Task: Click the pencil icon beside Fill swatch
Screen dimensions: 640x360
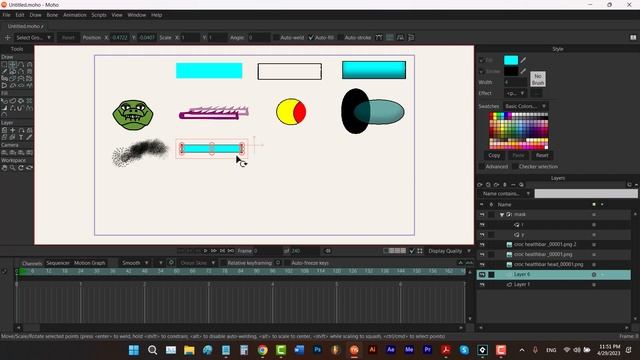Action: click(523, 60)
